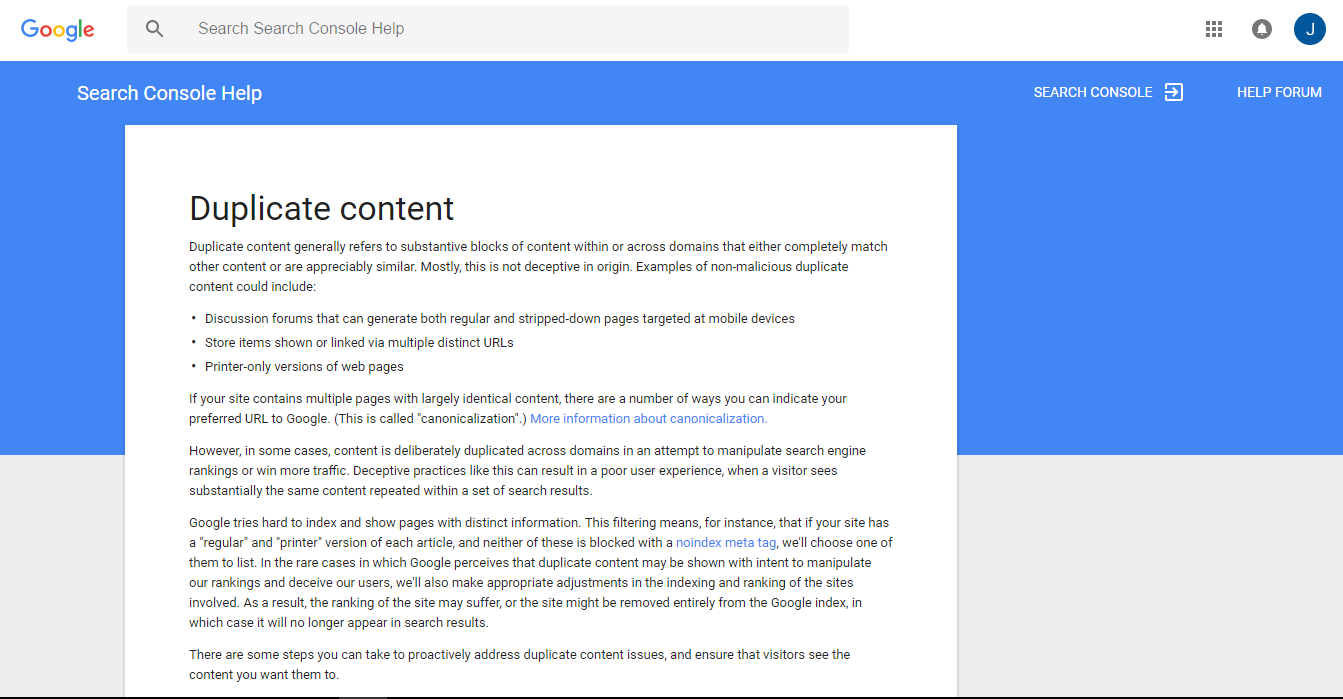
Task: Open the HELP FORUM link
Action: click(1279, 92)
